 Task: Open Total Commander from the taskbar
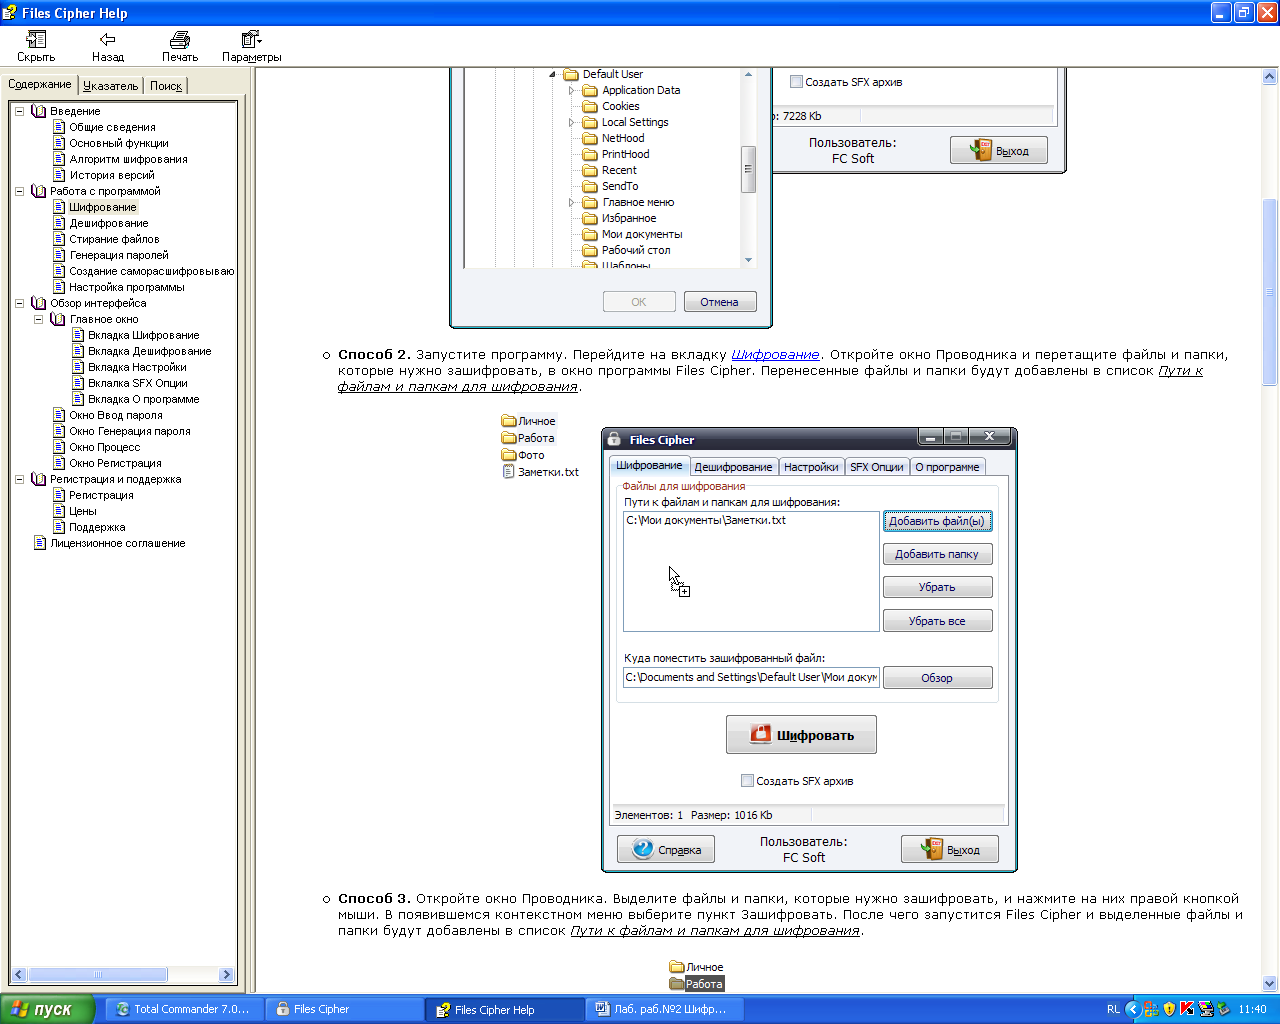185,1009
